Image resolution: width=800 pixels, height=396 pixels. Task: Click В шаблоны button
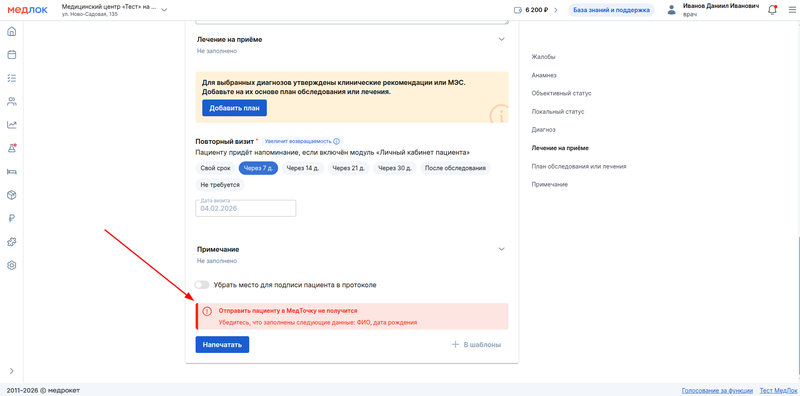pos(477,344)
